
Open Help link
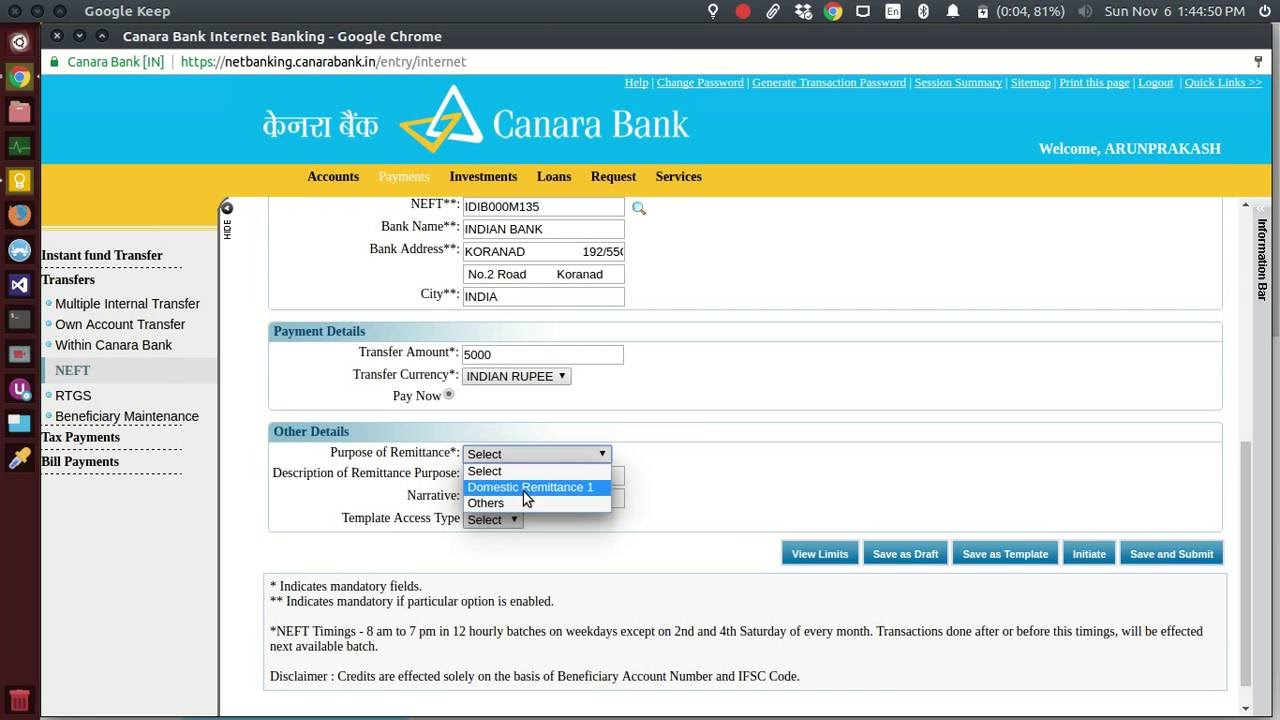pyautogui.click(x=636, y=82)
